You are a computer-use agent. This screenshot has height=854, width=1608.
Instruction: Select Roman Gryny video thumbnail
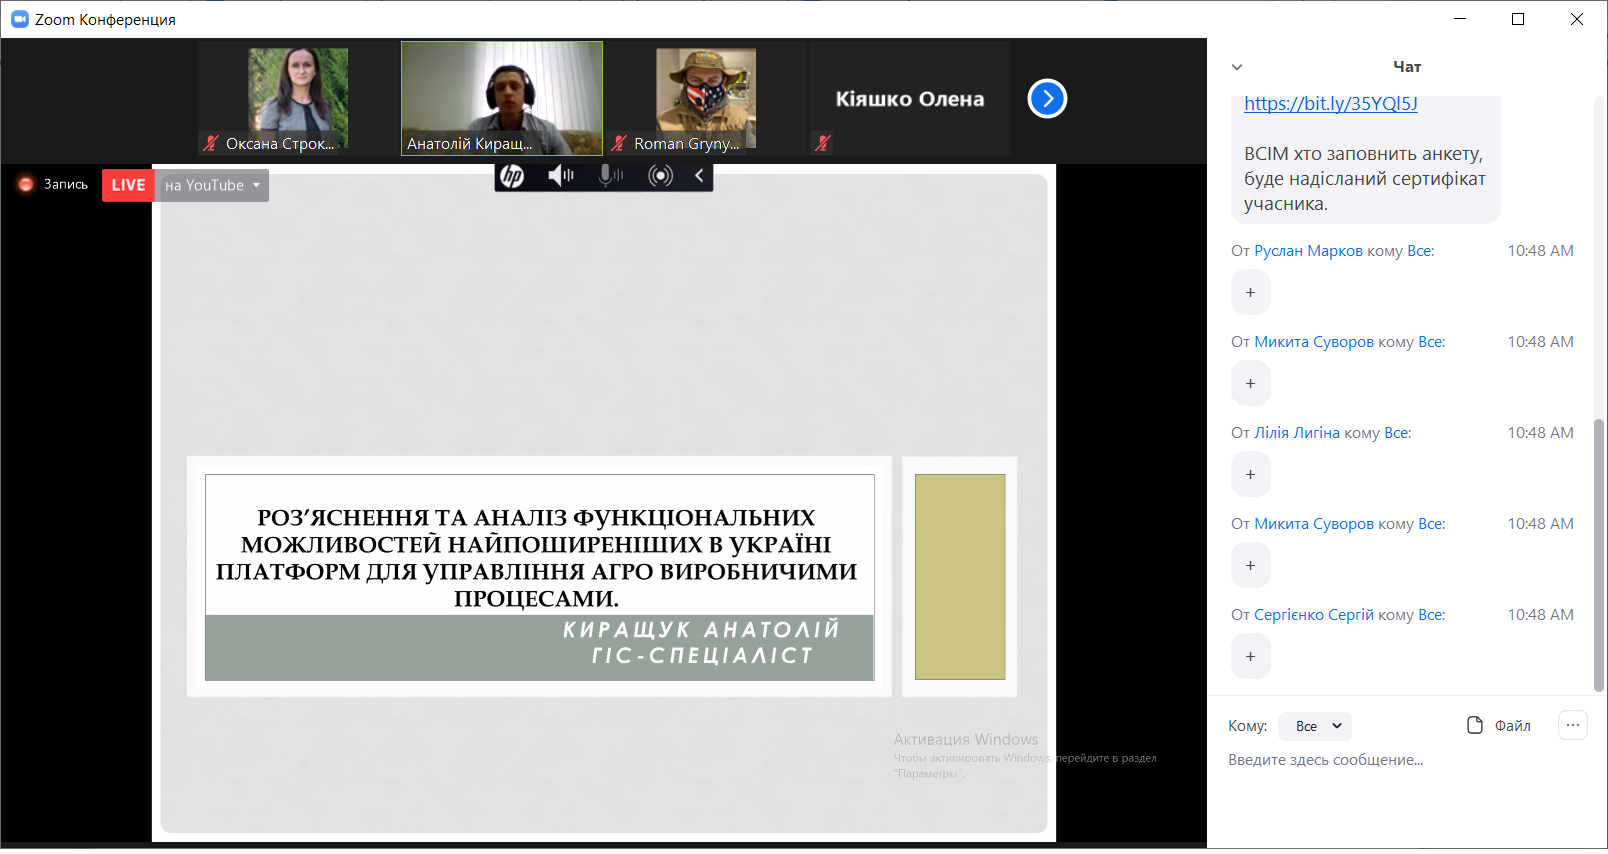point(706,98)
